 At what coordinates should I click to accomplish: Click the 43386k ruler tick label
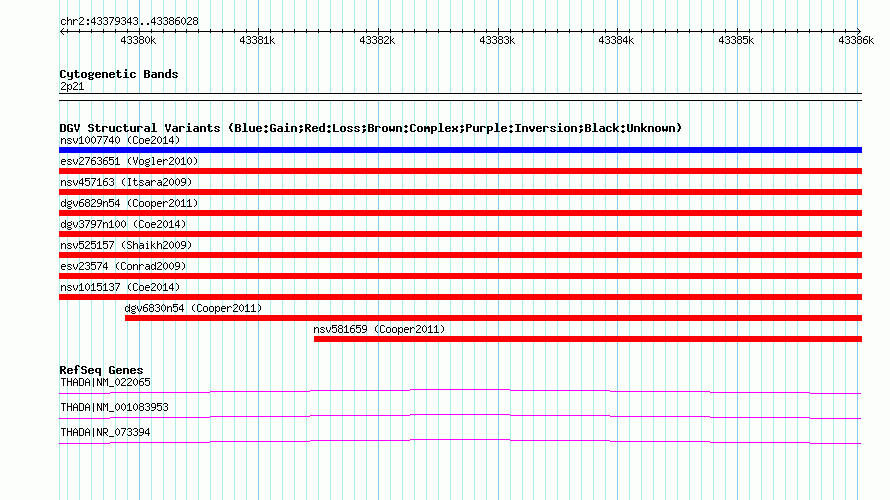tap(856, 41)
